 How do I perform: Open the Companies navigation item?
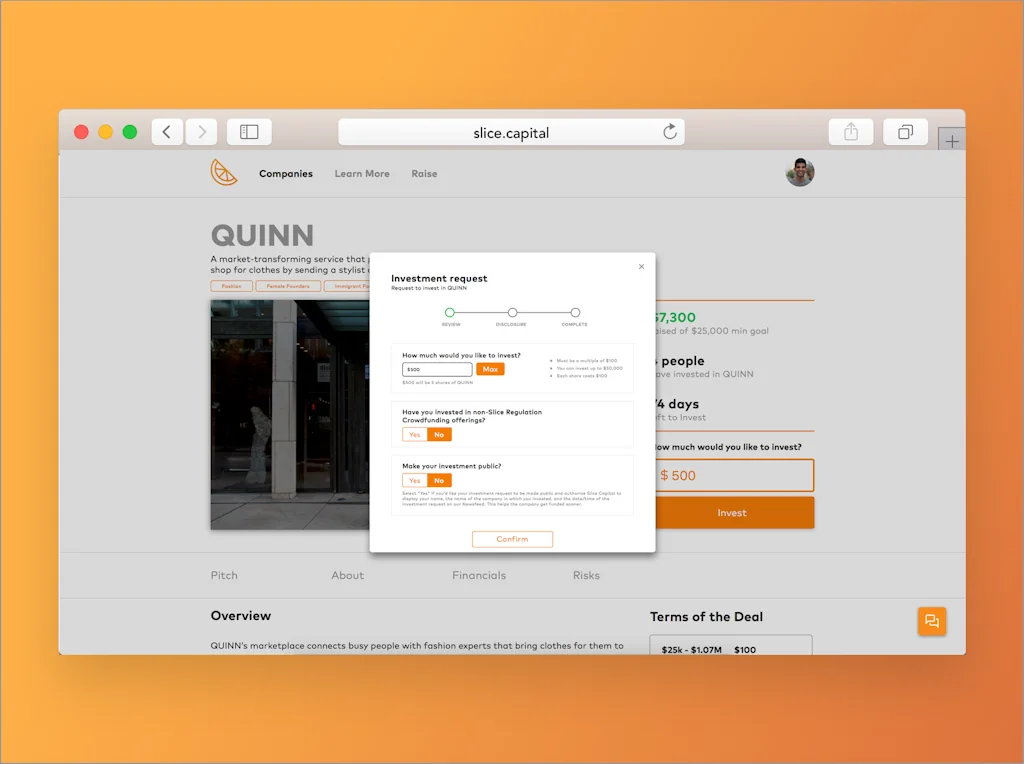point(286,173)
